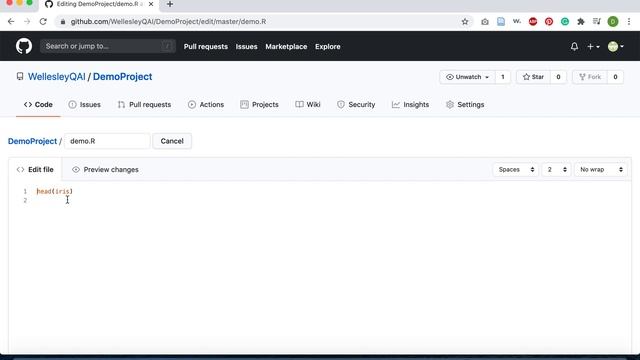Image resolution: width=640 pixels, height=360 pixels.
Task: Close the Editing DemoProject tab
Action: 151,4
